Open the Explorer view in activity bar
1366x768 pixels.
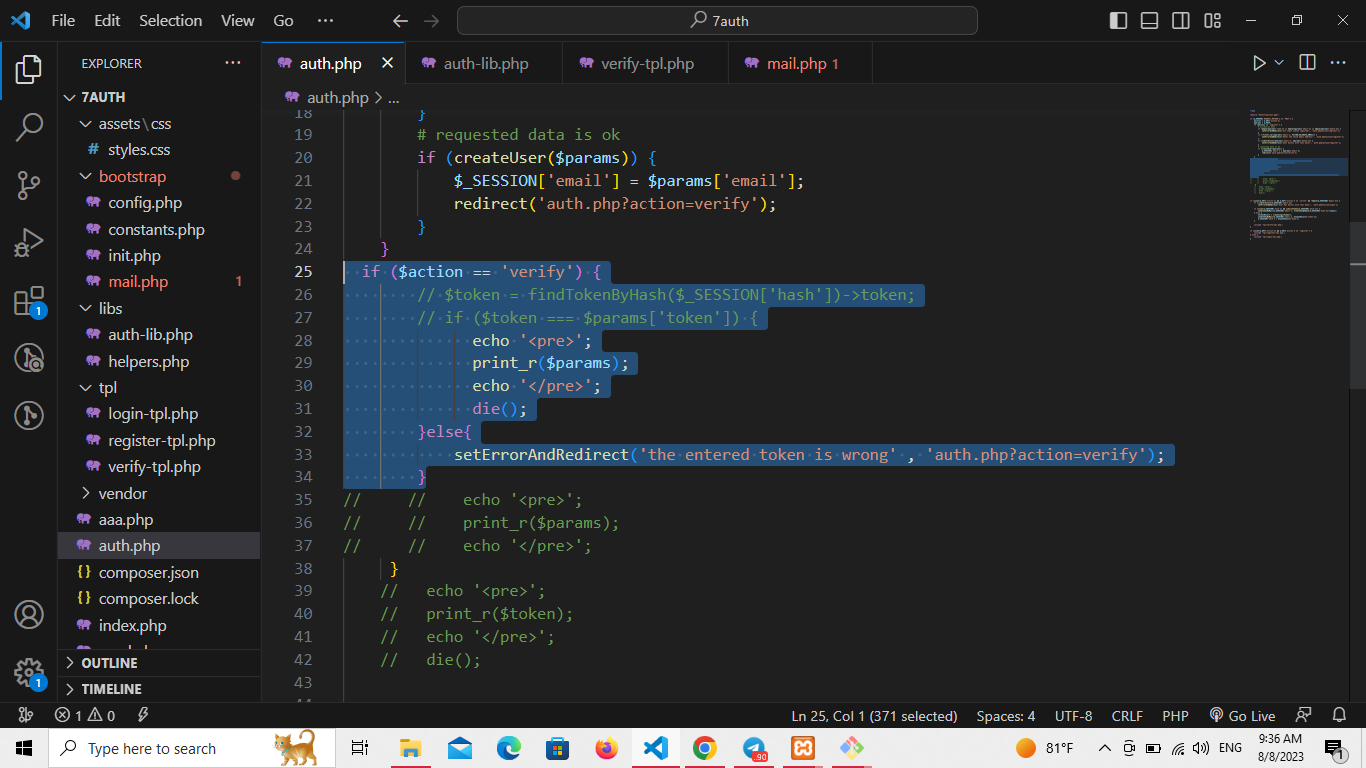pos(29,69)
